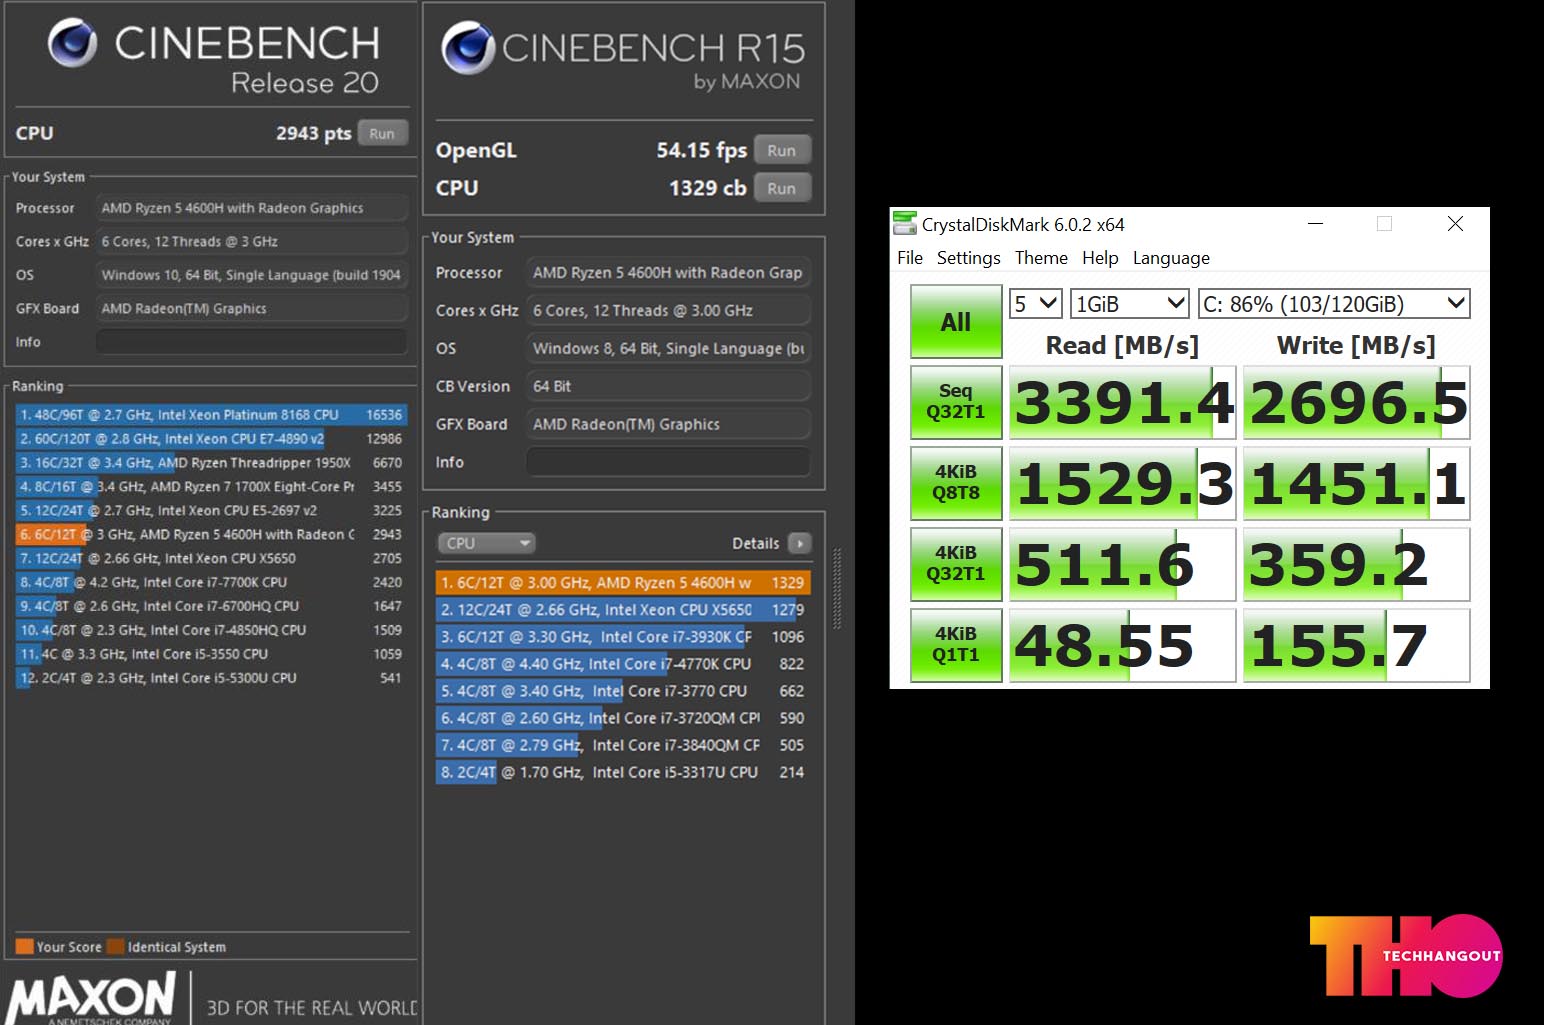Click the Seq Q32T1 write result 2696.5
This screenshot has height=1025, width=1544.
(1357, 402)
